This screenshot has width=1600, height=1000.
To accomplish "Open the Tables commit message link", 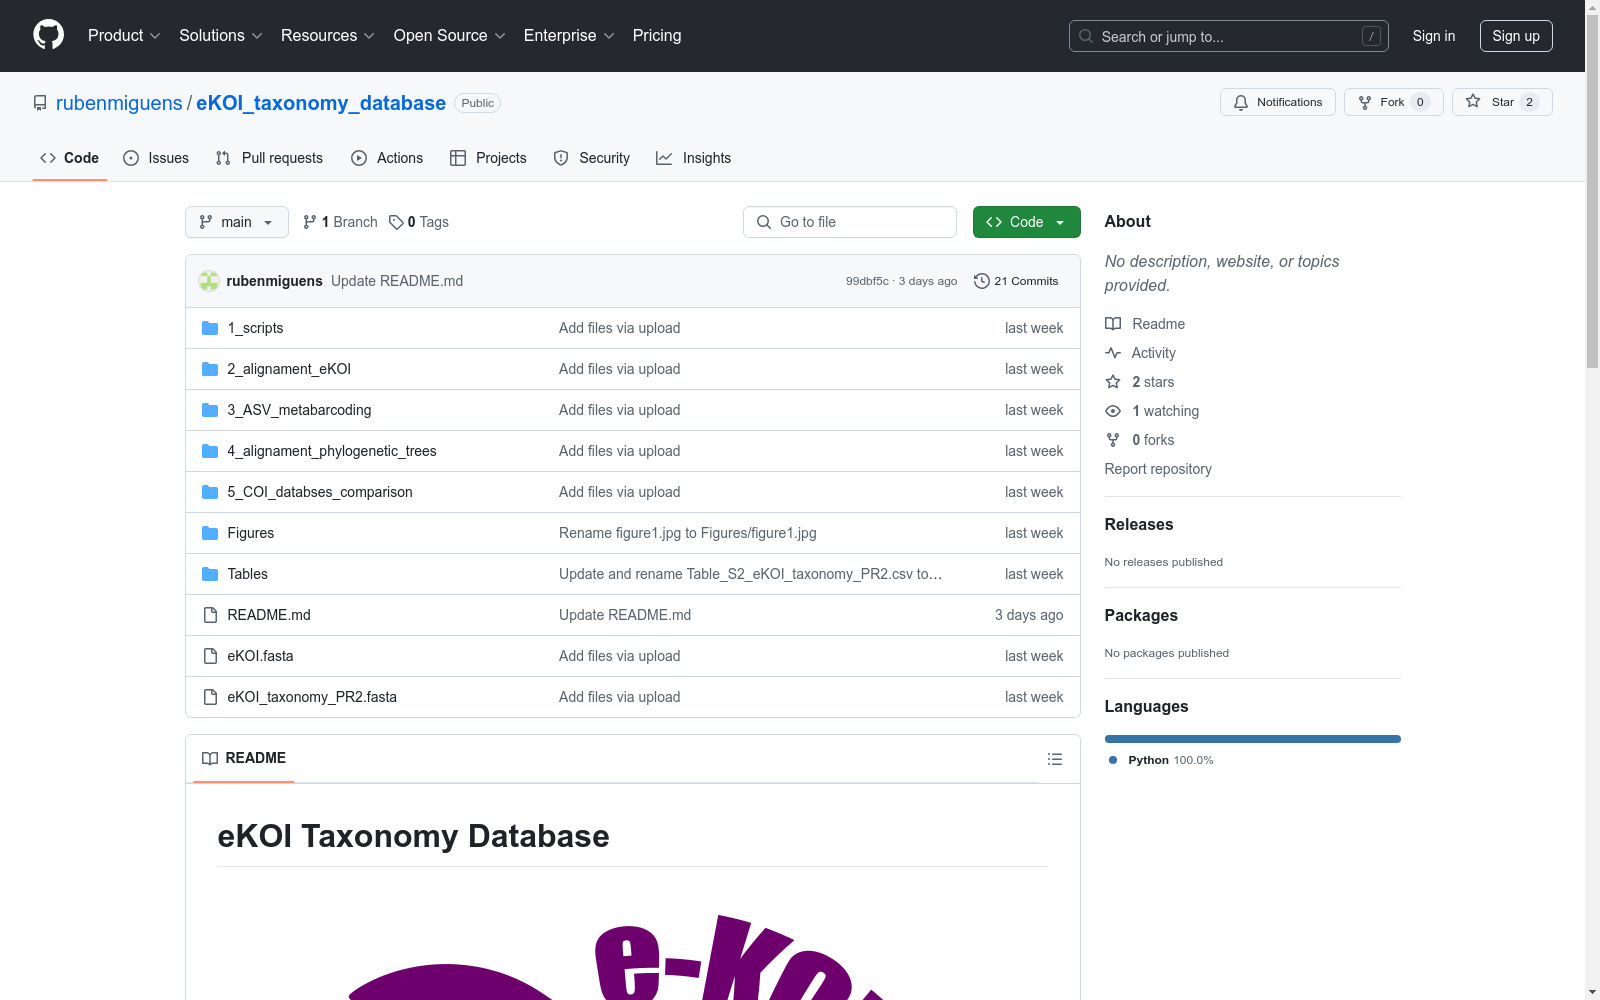I will click(751, 574).
